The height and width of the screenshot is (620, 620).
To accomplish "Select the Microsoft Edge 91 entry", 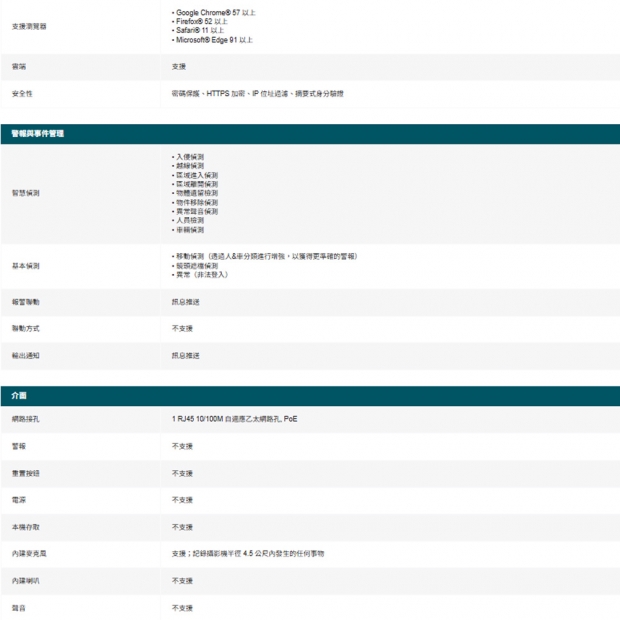I will pos(214,40).
